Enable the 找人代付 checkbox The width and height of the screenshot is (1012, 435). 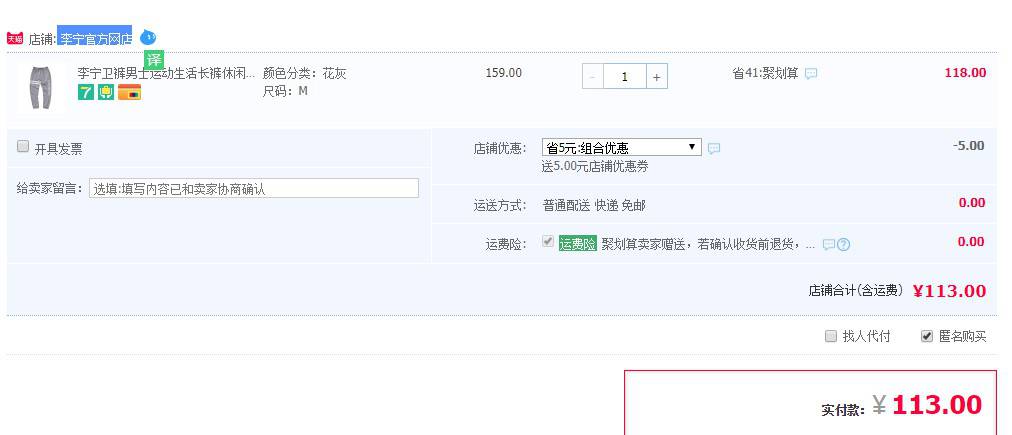(831, 336)
